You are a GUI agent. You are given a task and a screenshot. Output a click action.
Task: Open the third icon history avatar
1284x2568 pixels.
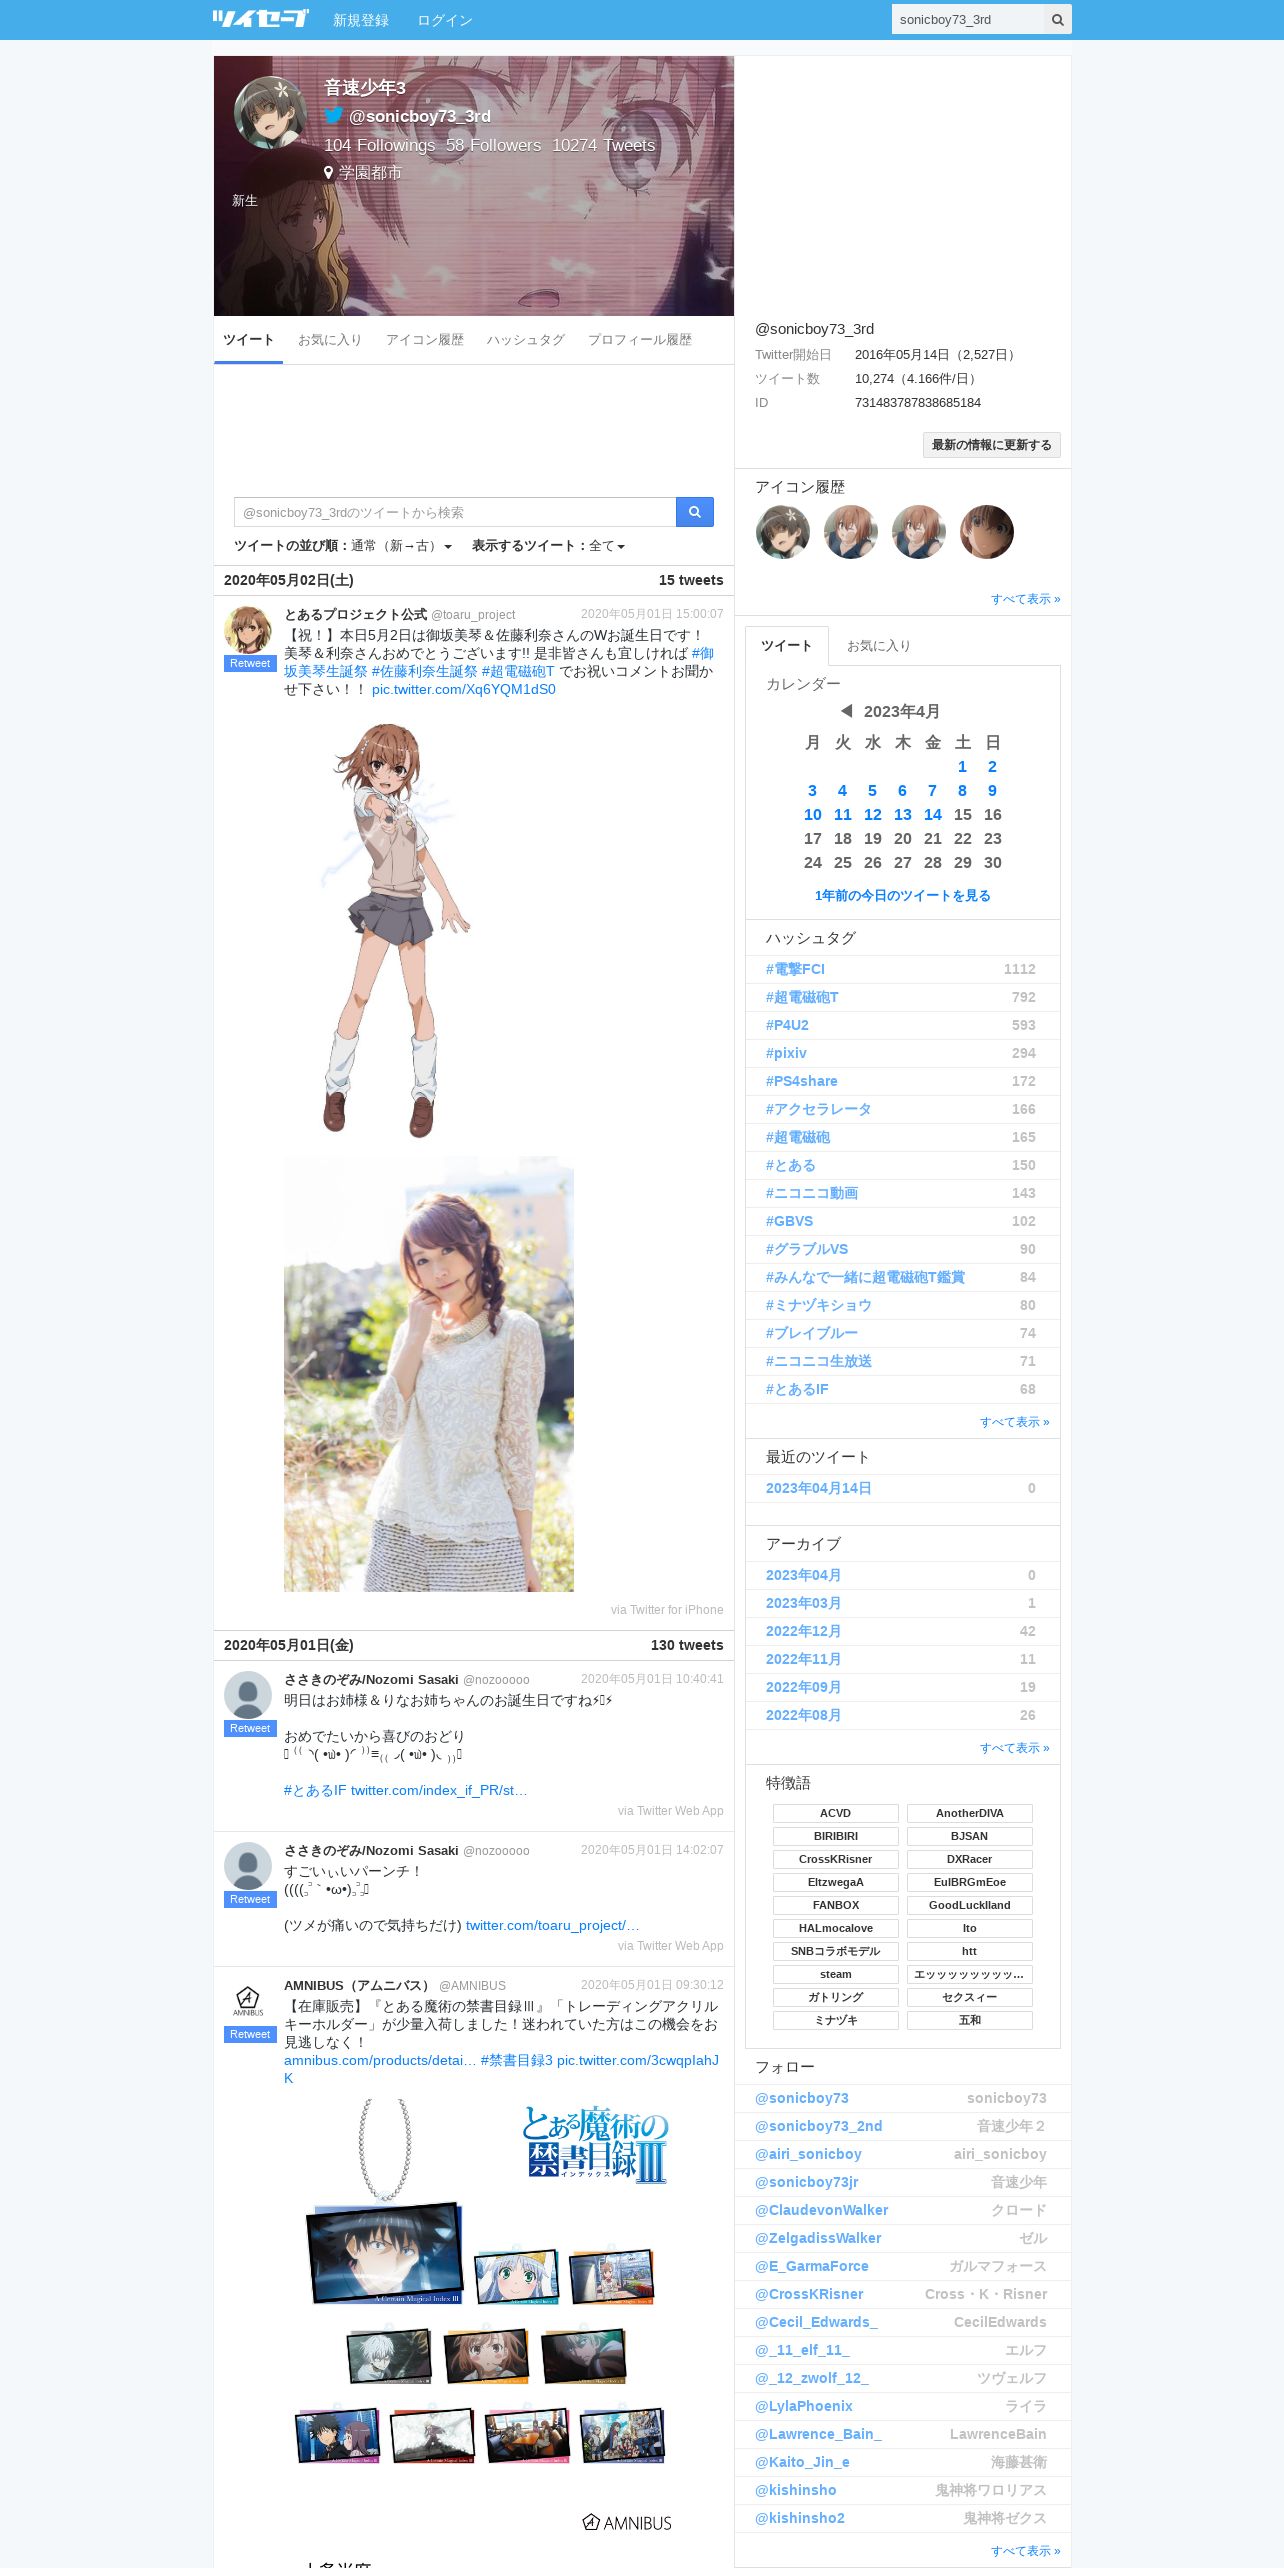(919, 531)
